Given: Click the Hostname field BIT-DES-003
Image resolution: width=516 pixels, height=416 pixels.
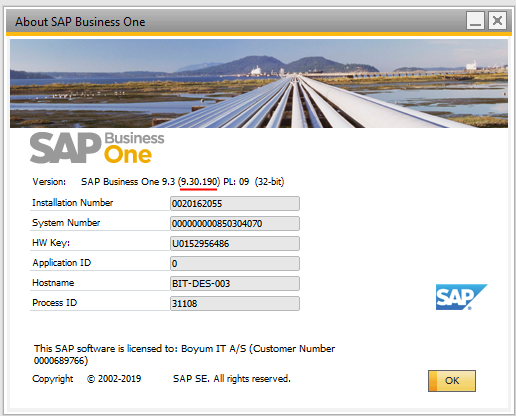Looking at the screenshot, I should coord(235,283).
